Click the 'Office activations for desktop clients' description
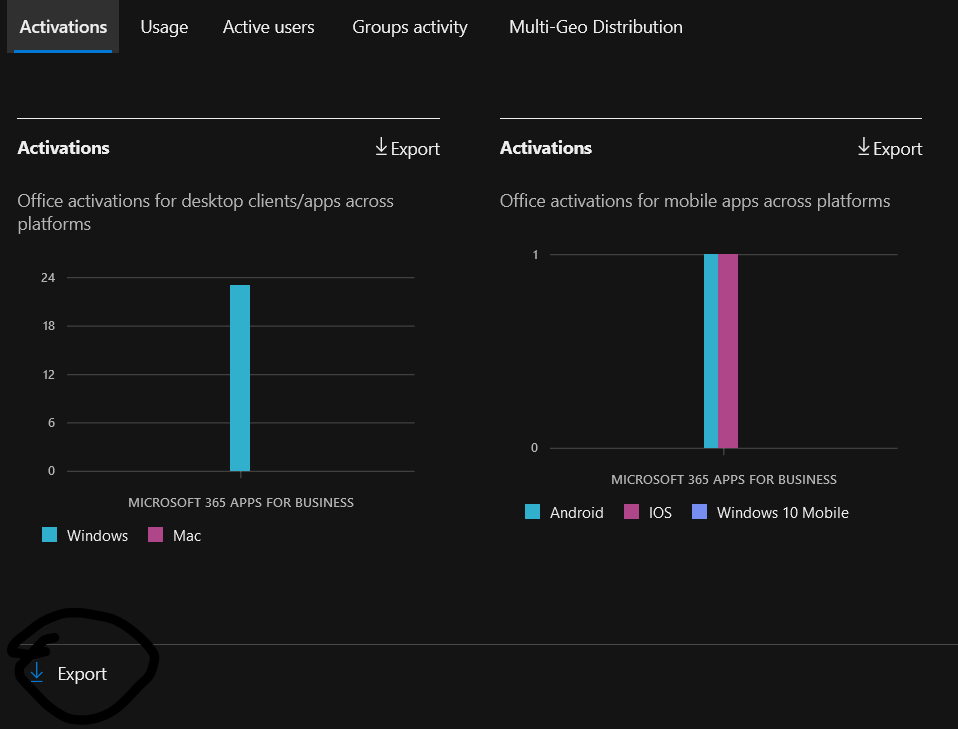Screen dimensions: 958x729 205,212
